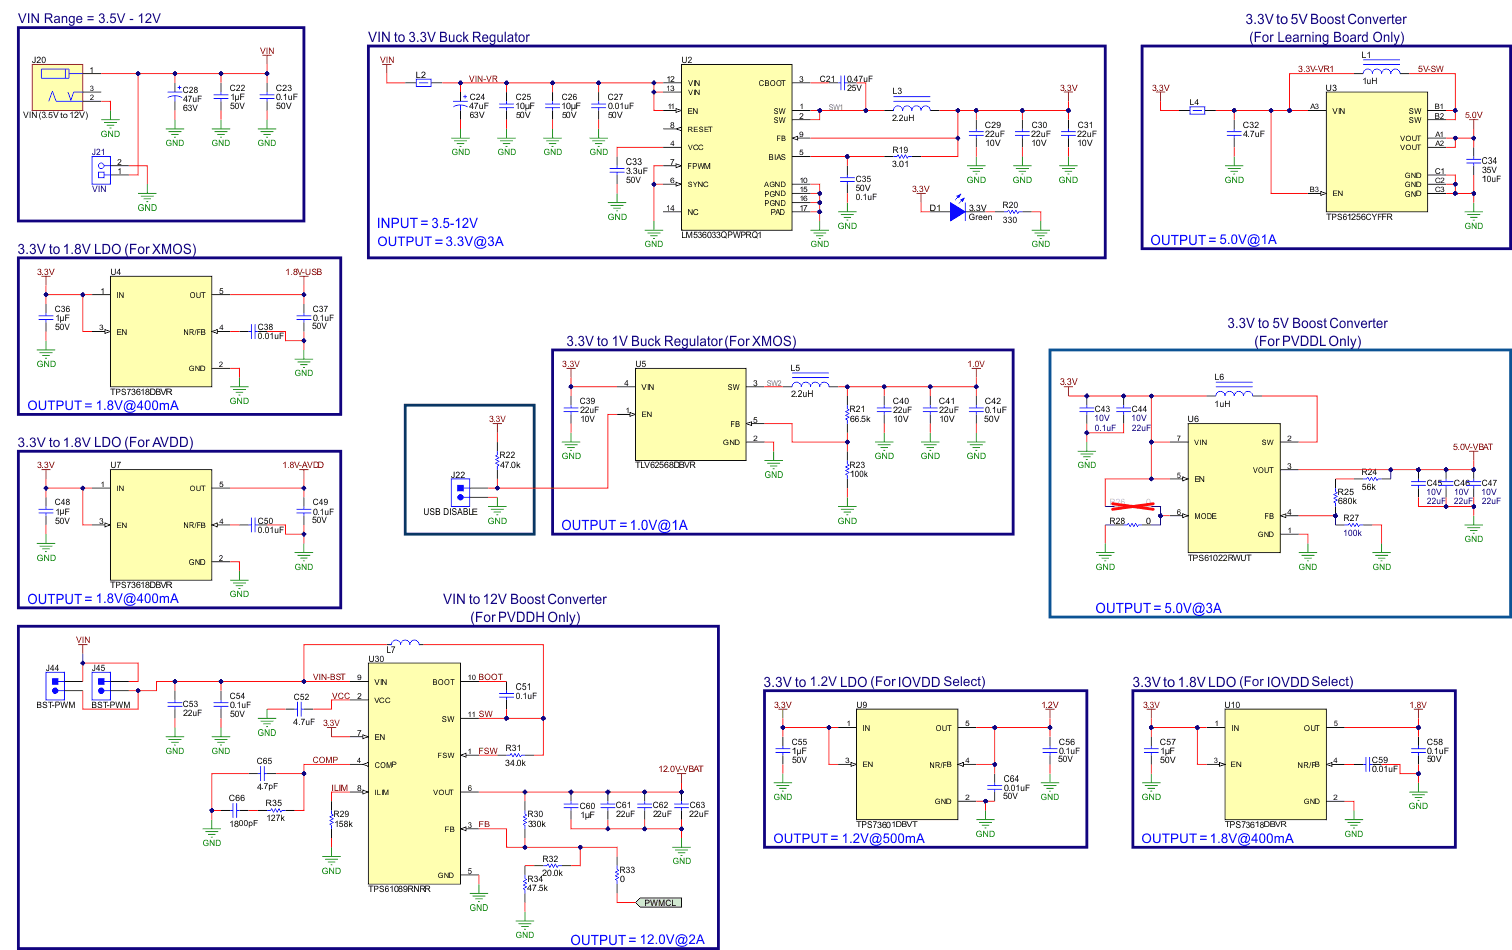The height and width of the screenshot is (950, 1512).
Task: Select the J45 BST-PWM header symbol
Action: coord(100,685)
